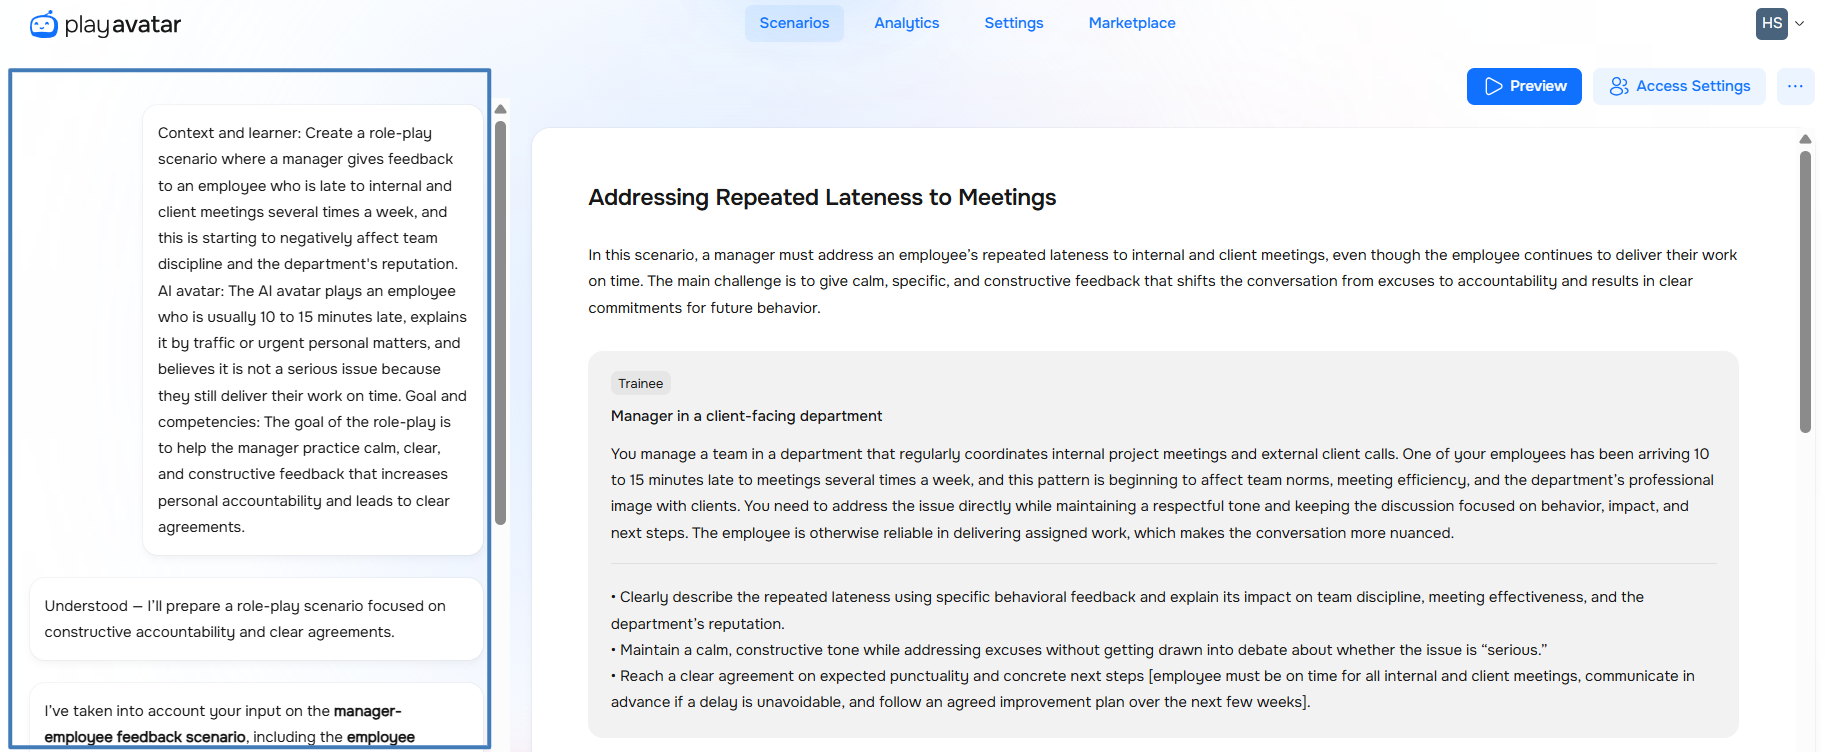Open the three-dot more options menu

[1795, 86]
